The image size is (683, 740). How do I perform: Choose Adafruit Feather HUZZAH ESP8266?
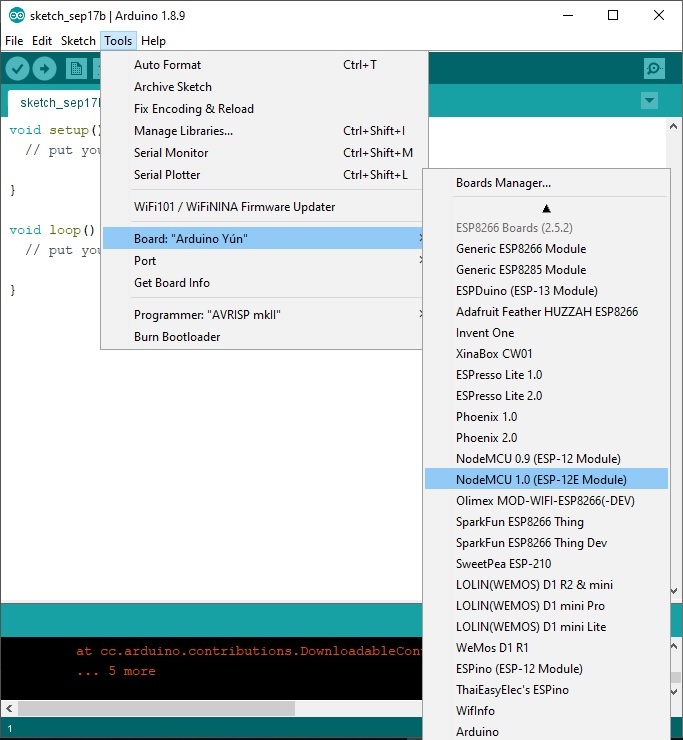[x=546, y=311]
